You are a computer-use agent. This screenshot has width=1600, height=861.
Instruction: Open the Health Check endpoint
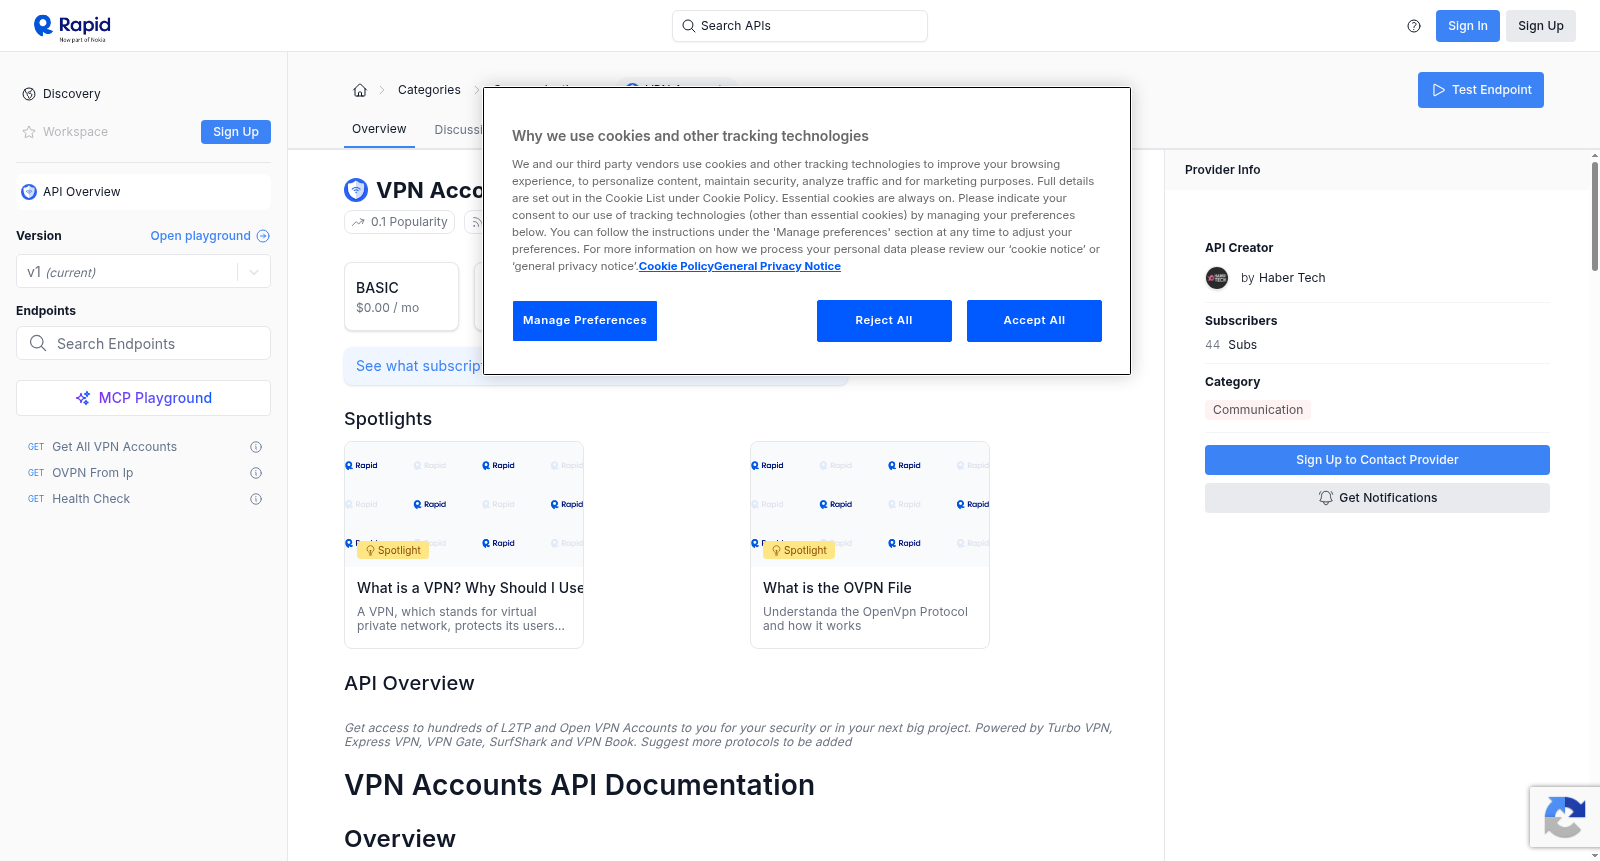click(x=91, y=499)
